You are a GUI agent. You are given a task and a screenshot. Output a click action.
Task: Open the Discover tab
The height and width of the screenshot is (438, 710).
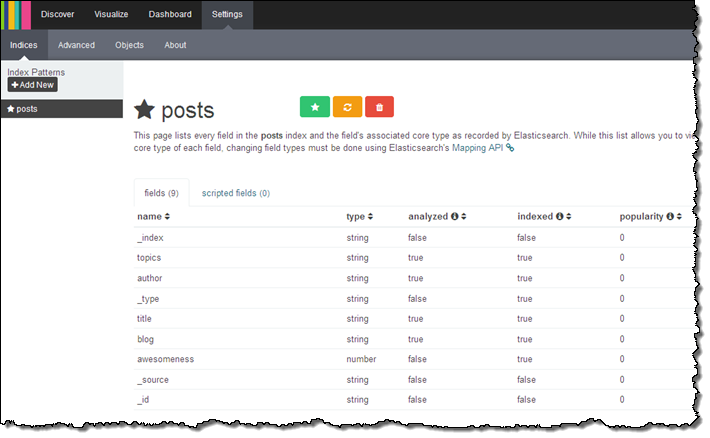(x=57, y=15)
